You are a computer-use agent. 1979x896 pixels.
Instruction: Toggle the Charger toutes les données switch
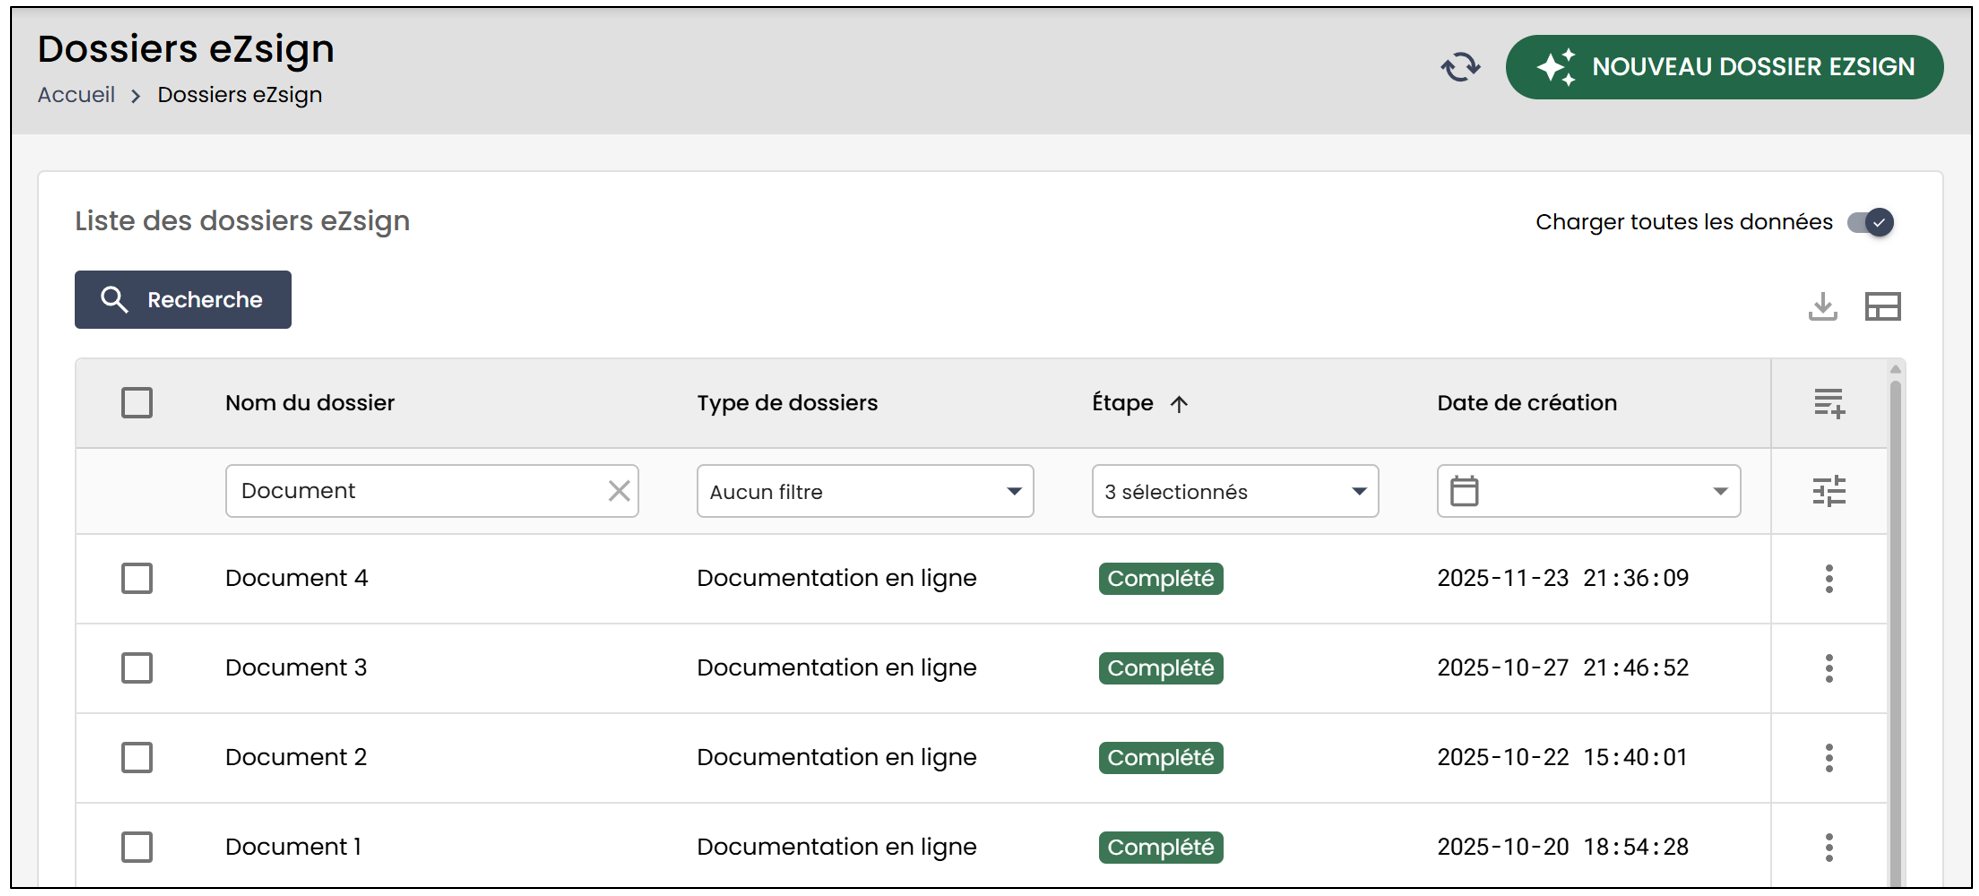[1870, 222]
